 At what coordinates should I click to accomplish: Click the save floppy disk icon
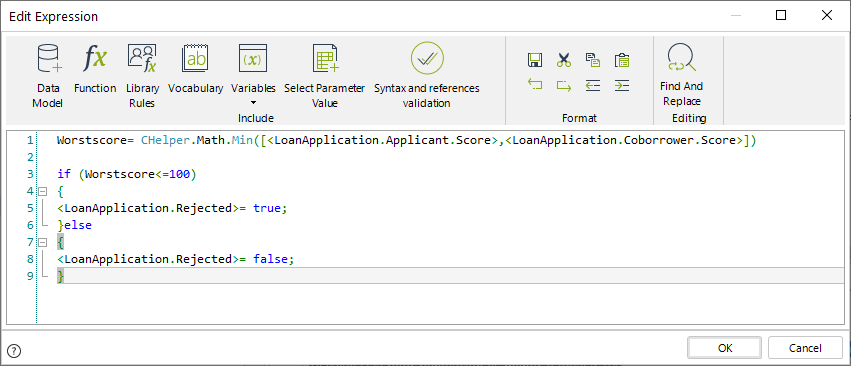click(x=535, y=60)
